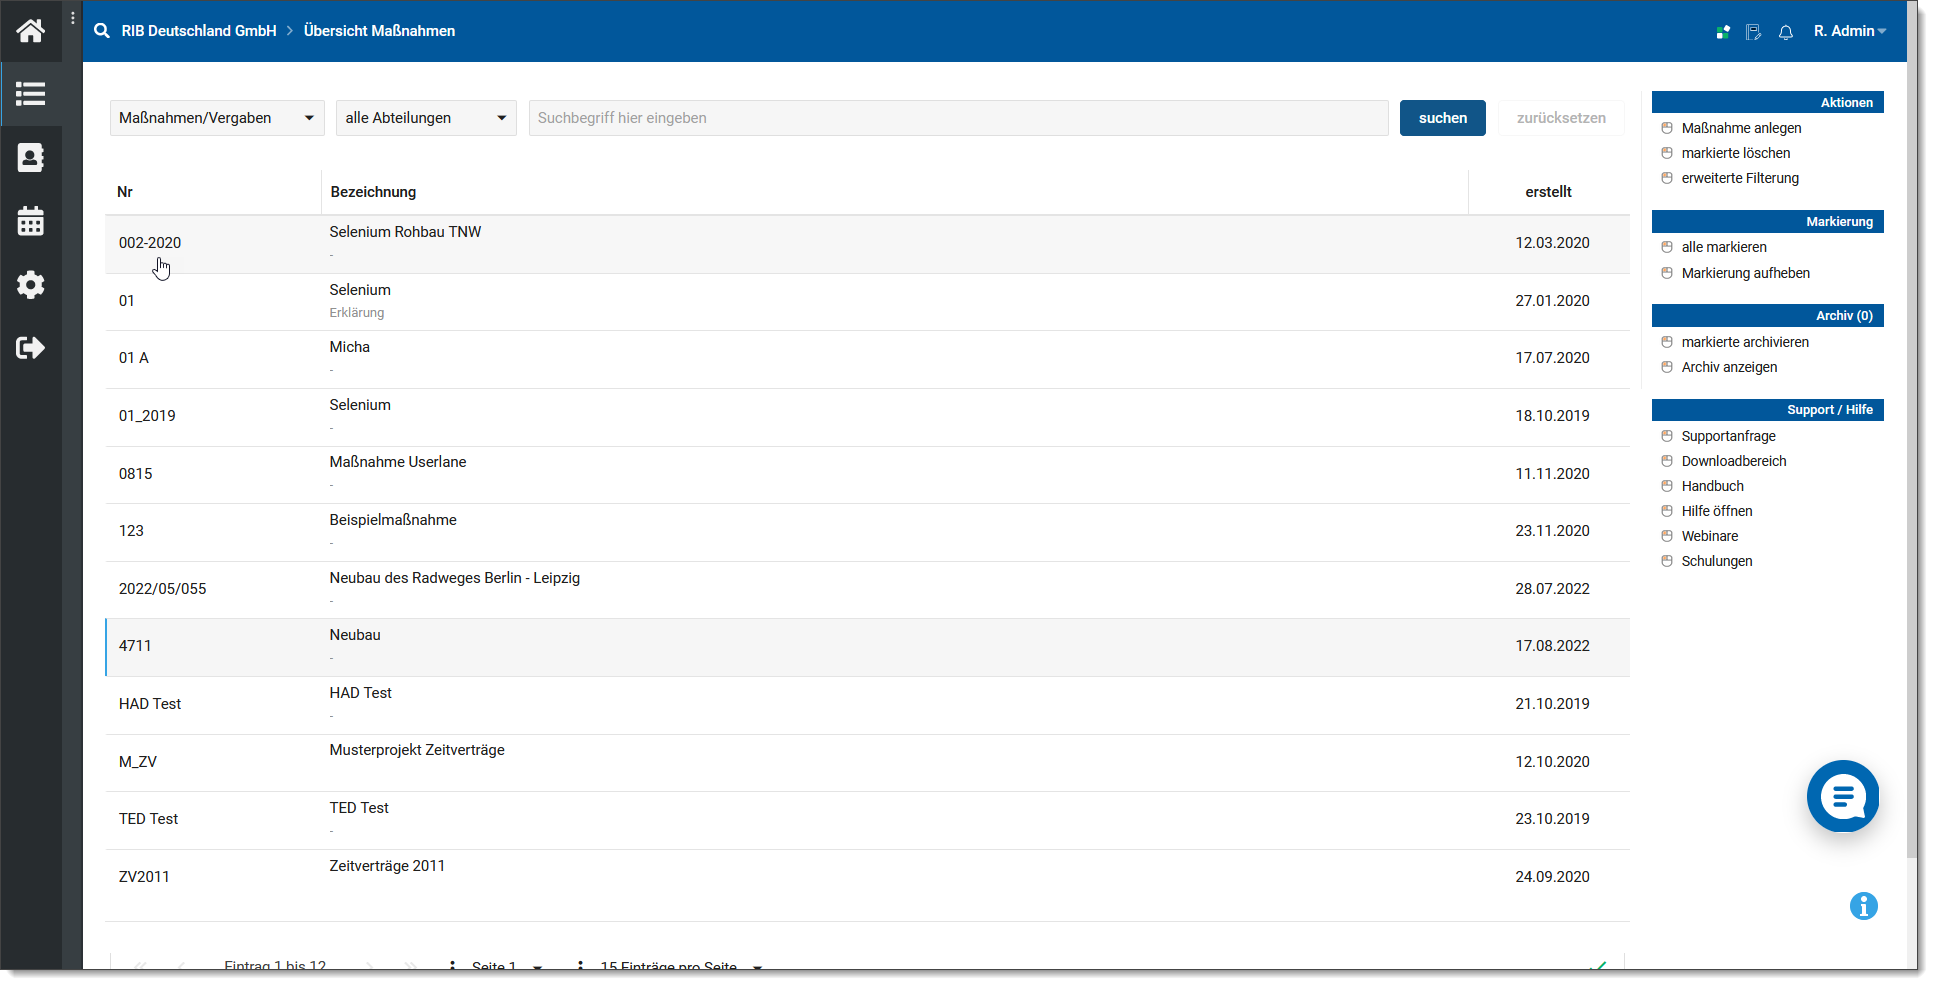Expand the R. Admin user menu

coord(1849,31)
